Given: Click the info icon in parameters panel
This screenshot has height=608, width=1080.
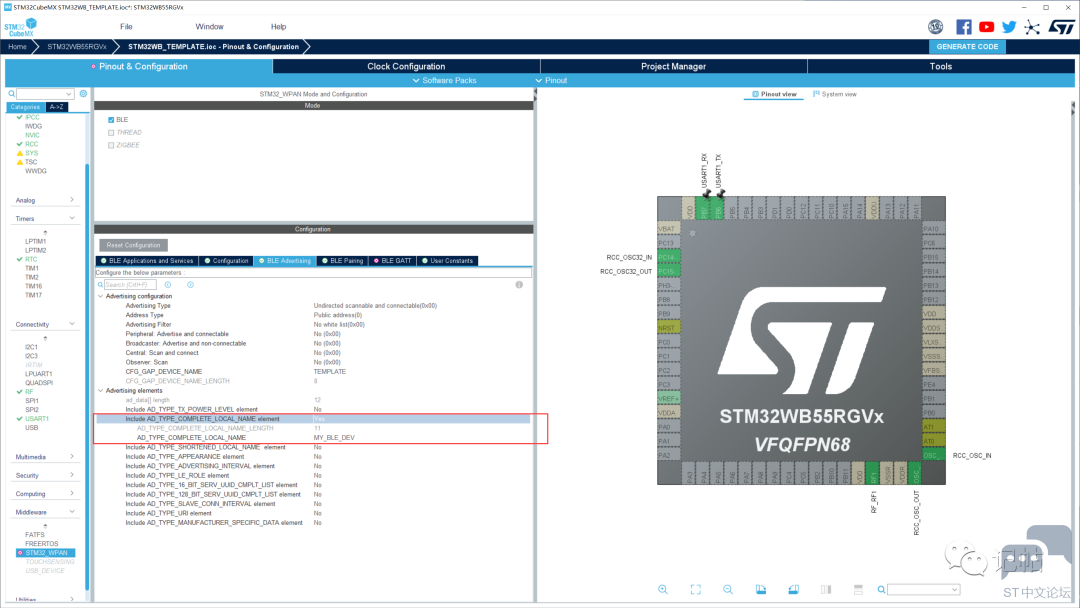Looking at the screenshot, I should 519,284.
